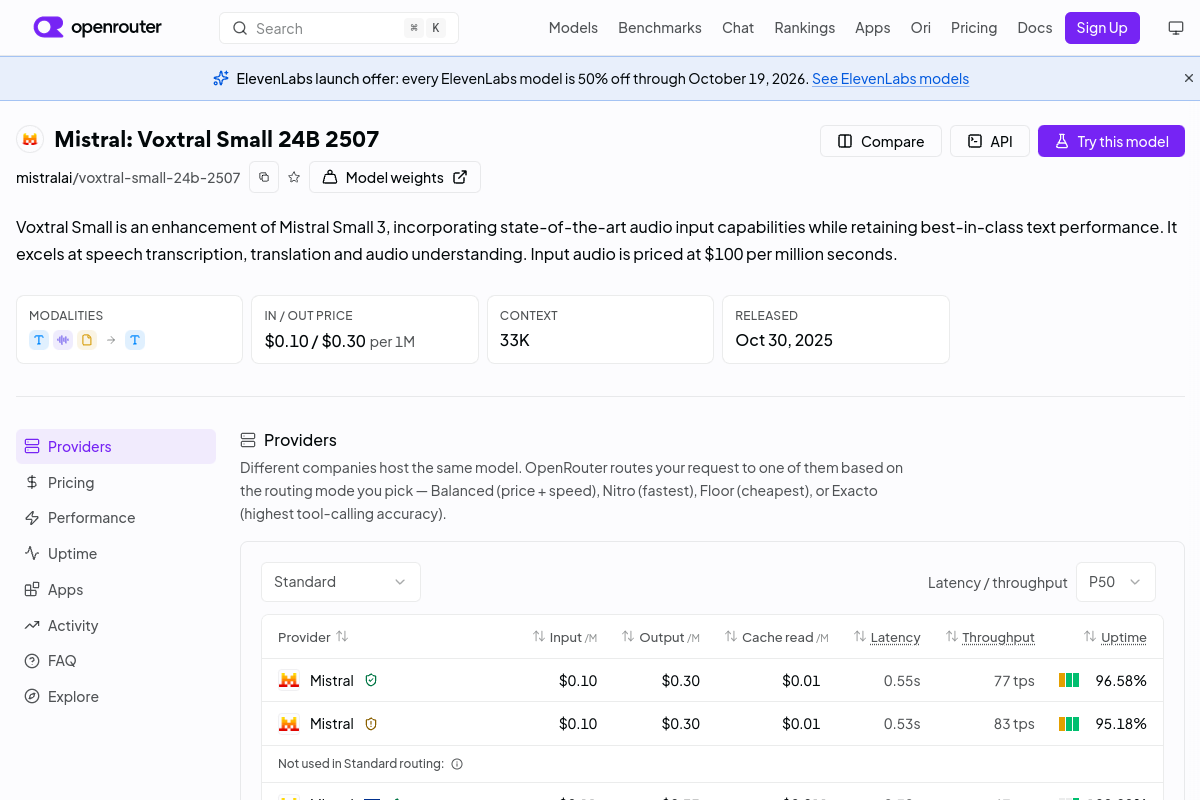Sort providers by Output price
This screenshot has height=800, width=1200.
point(661,637)
